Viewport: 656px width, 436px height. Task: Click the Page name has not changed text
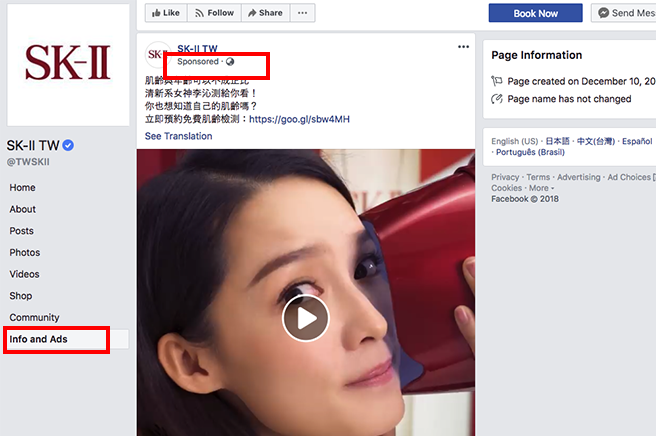[x=569, y=99]
